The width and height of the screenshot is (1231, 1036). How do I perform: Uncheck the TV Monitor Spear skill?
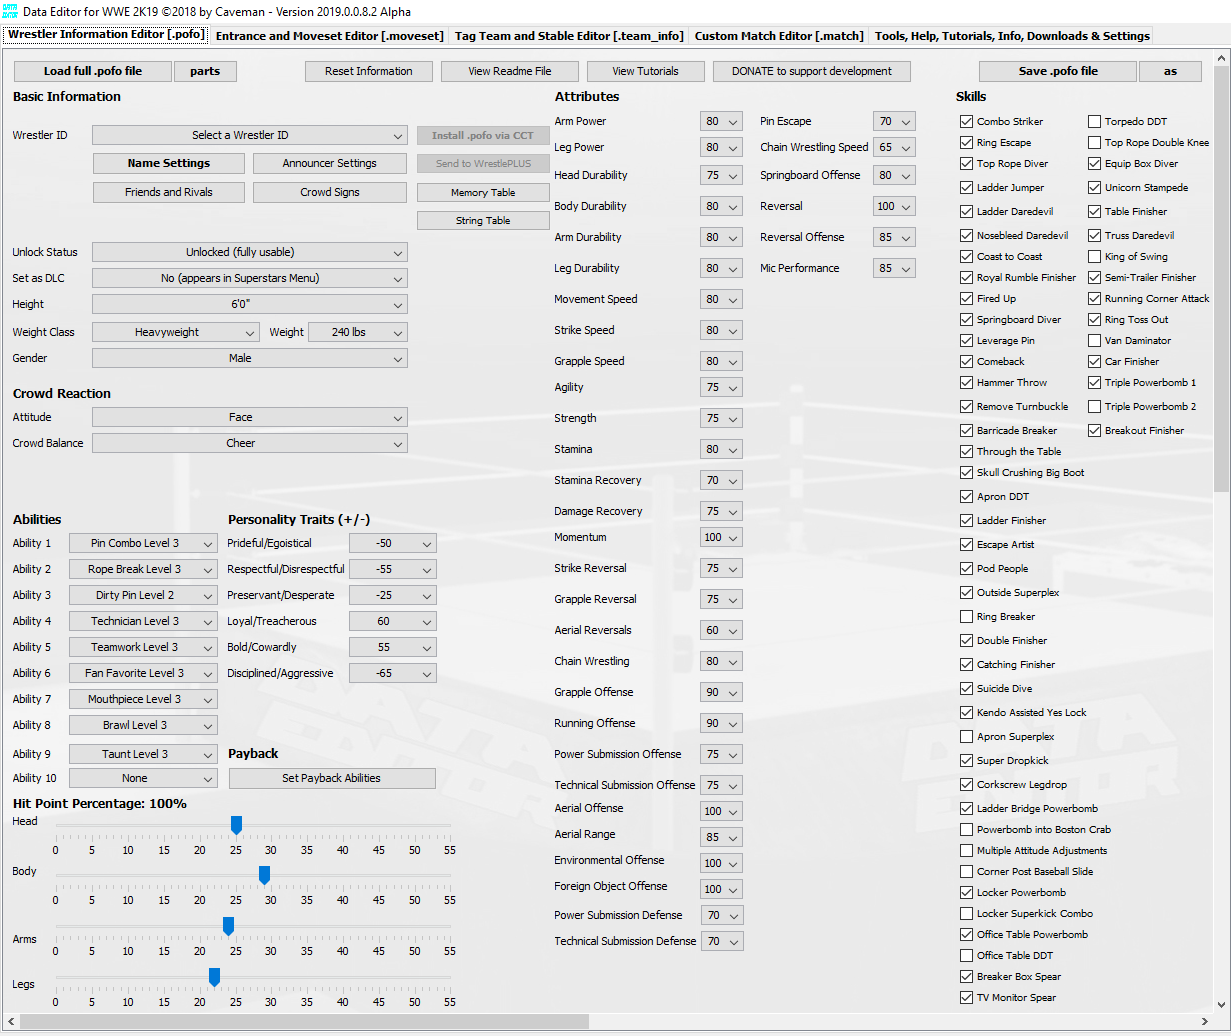coord(966,998)
